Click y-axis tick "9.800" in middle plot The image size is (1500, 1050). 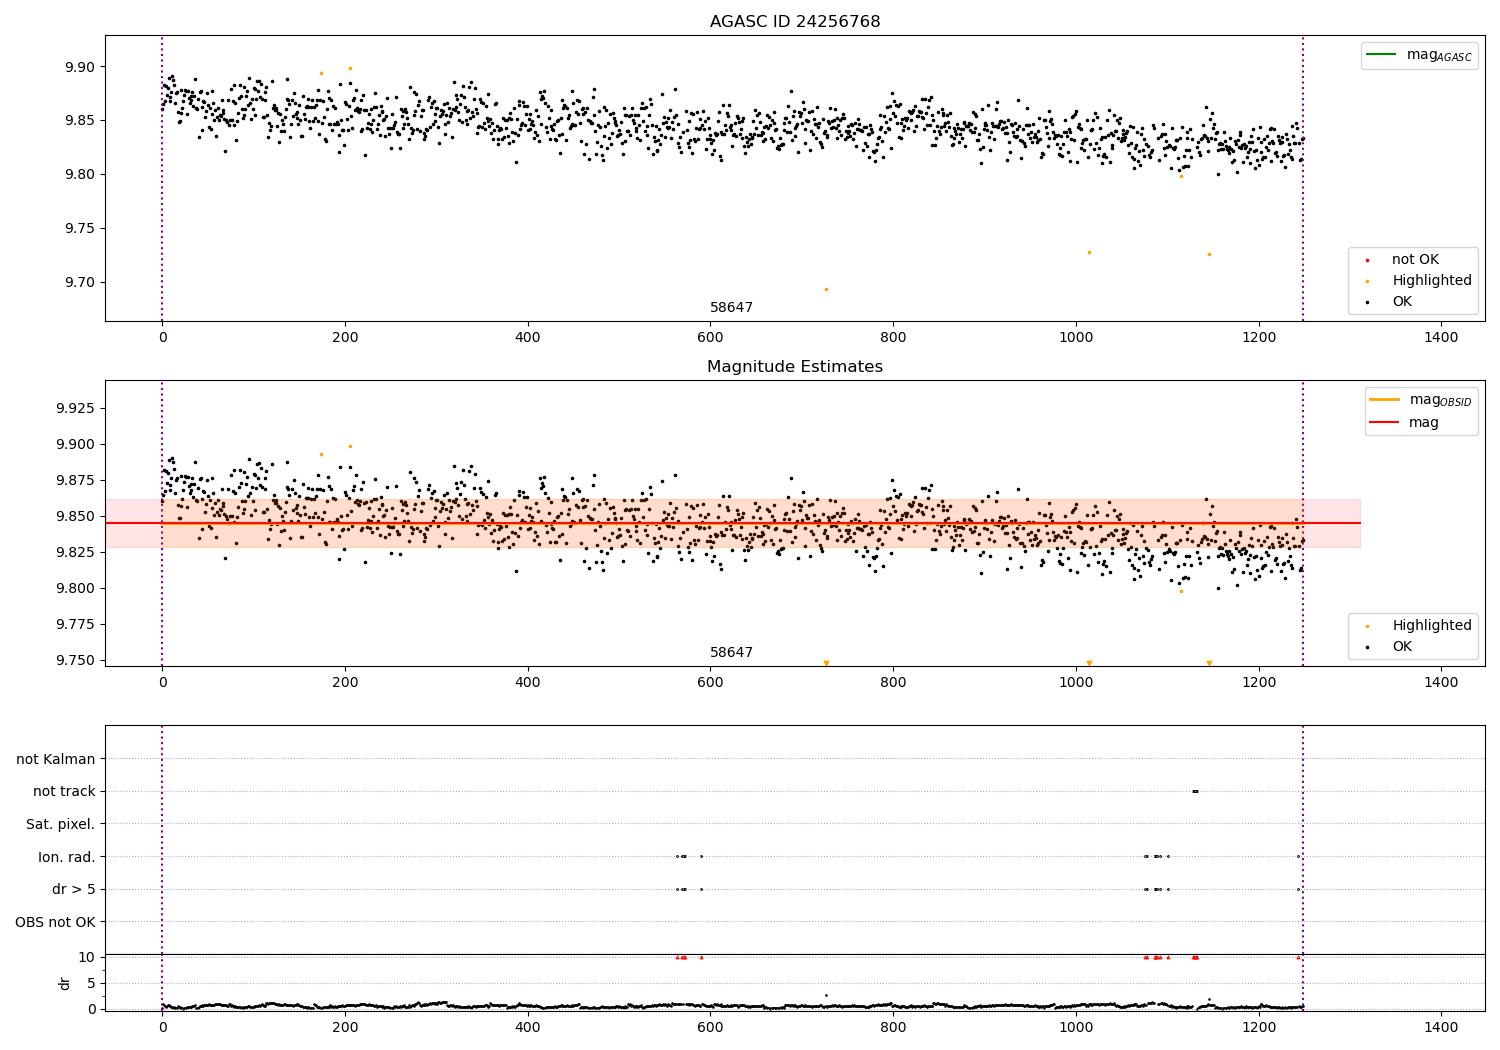coord(75,589)
